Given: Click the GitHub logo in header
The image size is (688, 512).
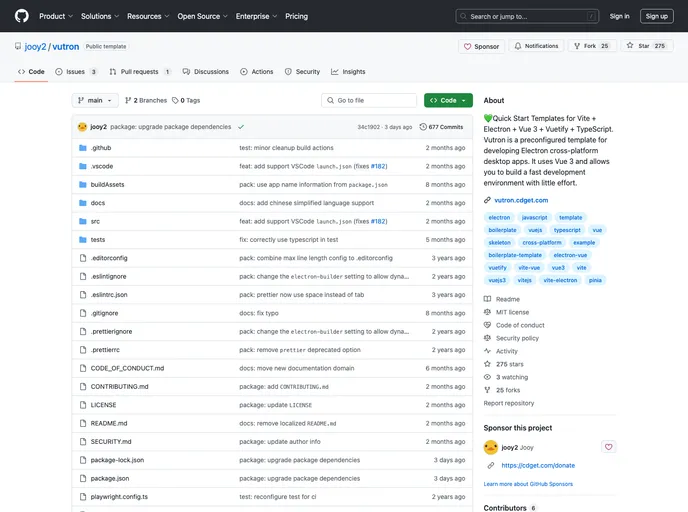Looking at the screenshot, I should (x=22, y=16).
